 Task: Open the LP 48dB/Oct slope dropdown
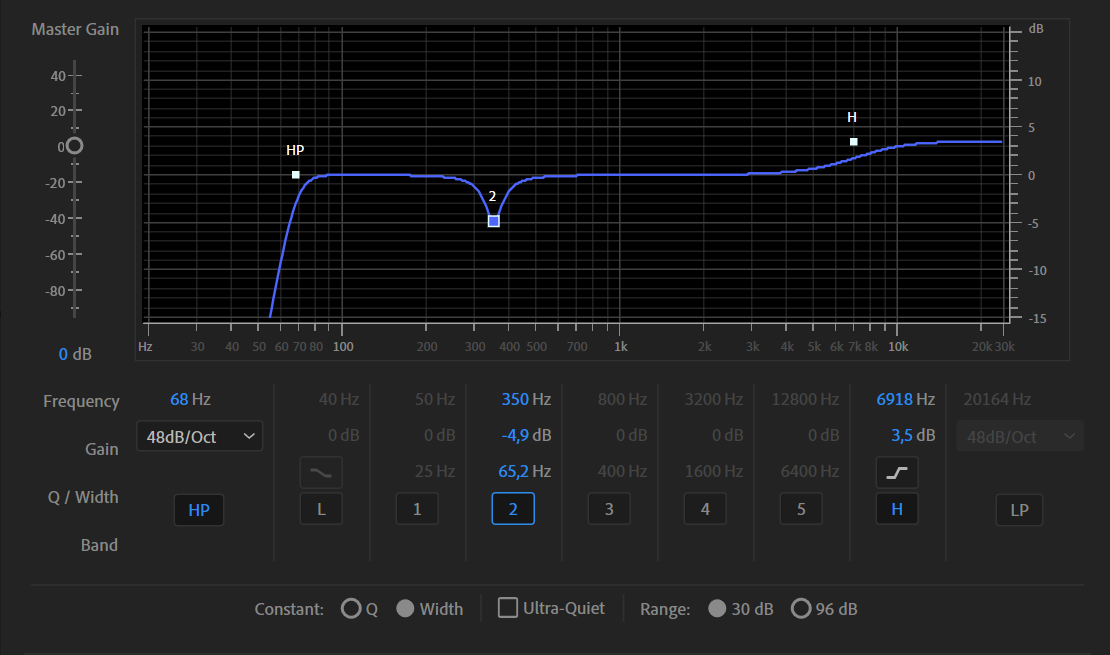click(1020, 436)
